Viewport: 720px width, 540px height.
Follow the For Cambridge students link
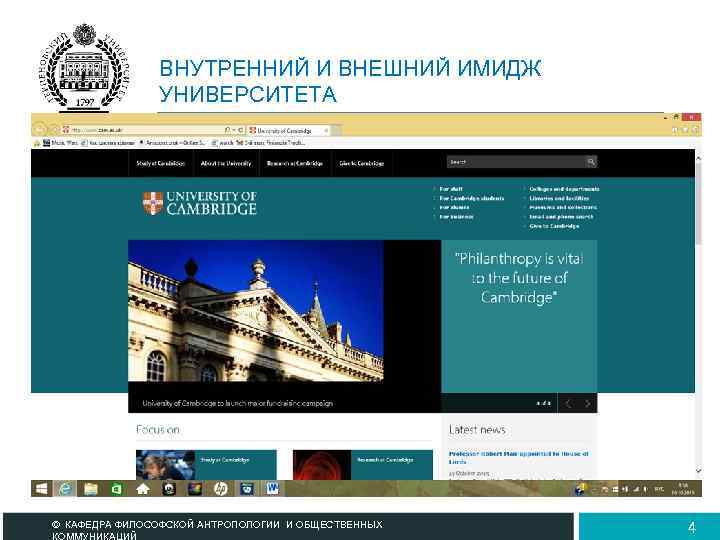click(472, 198)
